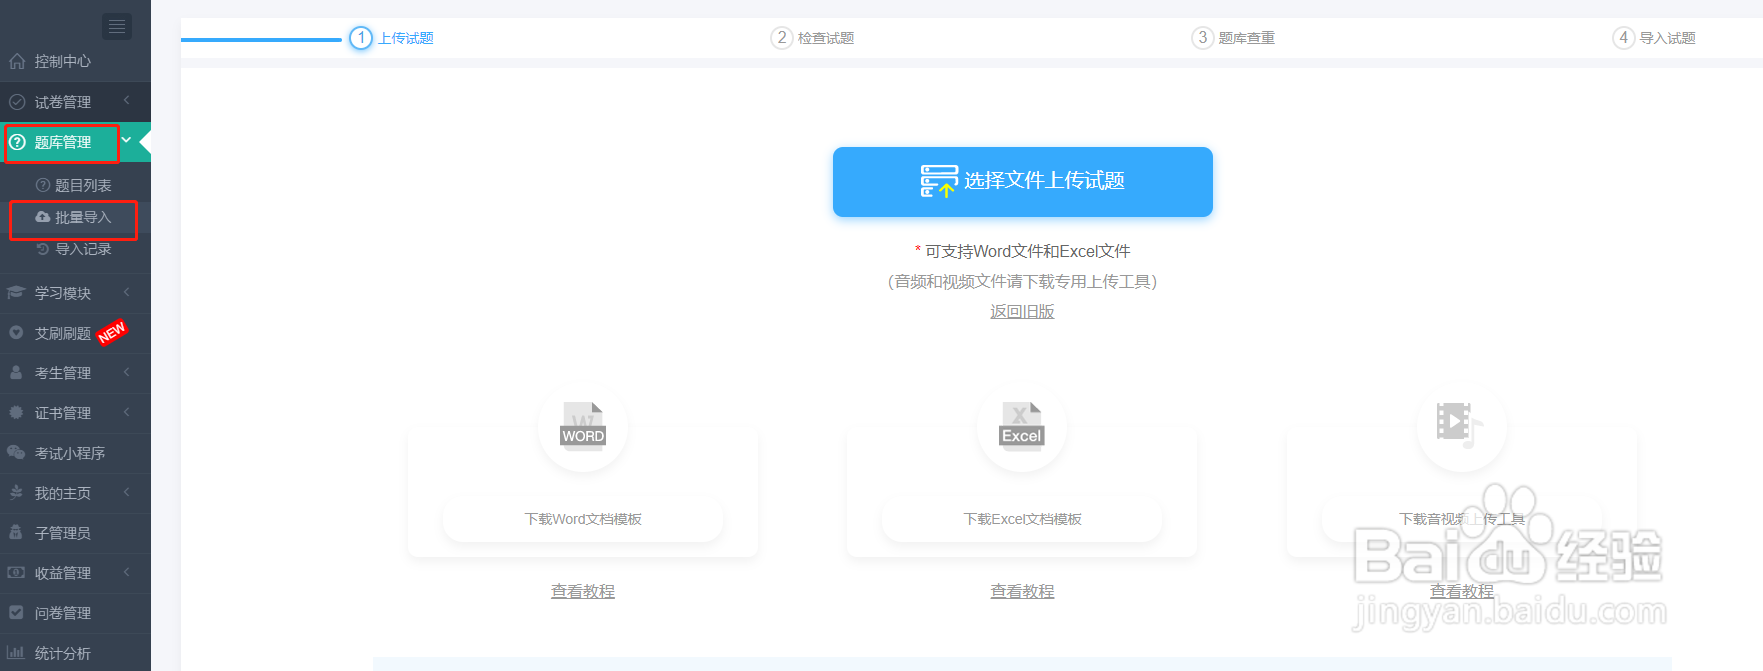
Task: Click the Excel file icon
Action: [1022, 427]
